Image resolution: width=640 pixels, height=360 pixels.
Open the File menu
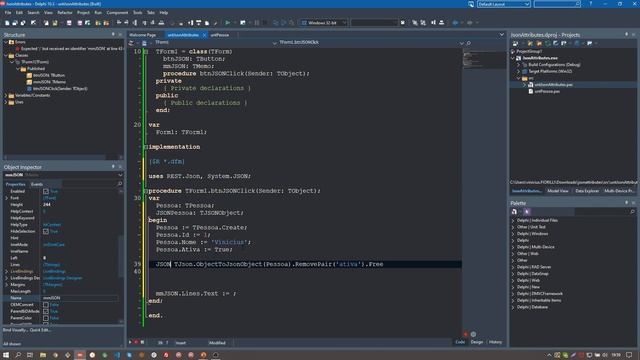pos(8,13)
